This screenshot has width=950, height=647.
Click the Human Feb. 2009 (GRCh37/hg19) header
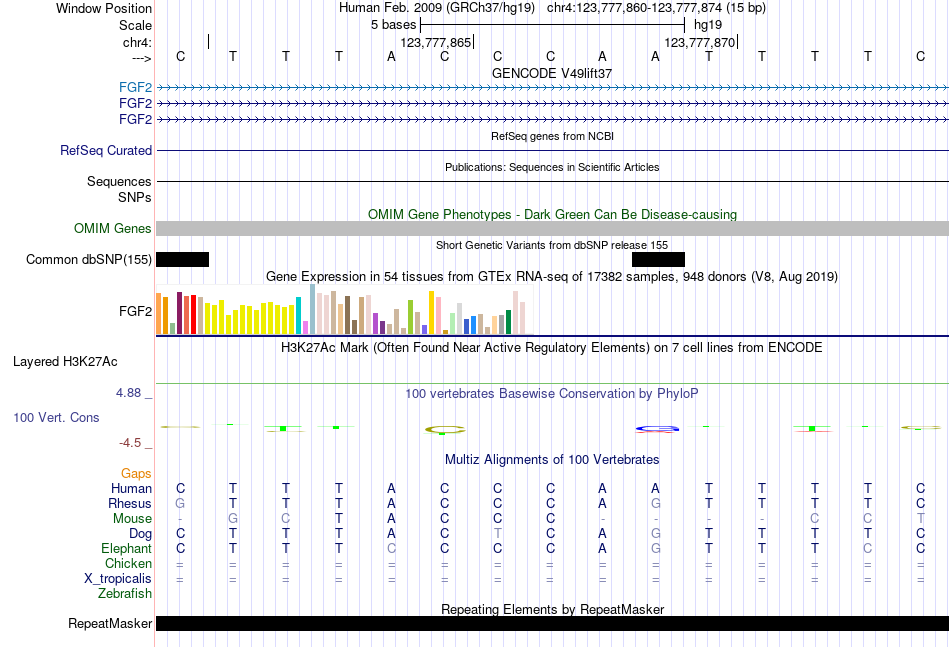pos(437,8)
